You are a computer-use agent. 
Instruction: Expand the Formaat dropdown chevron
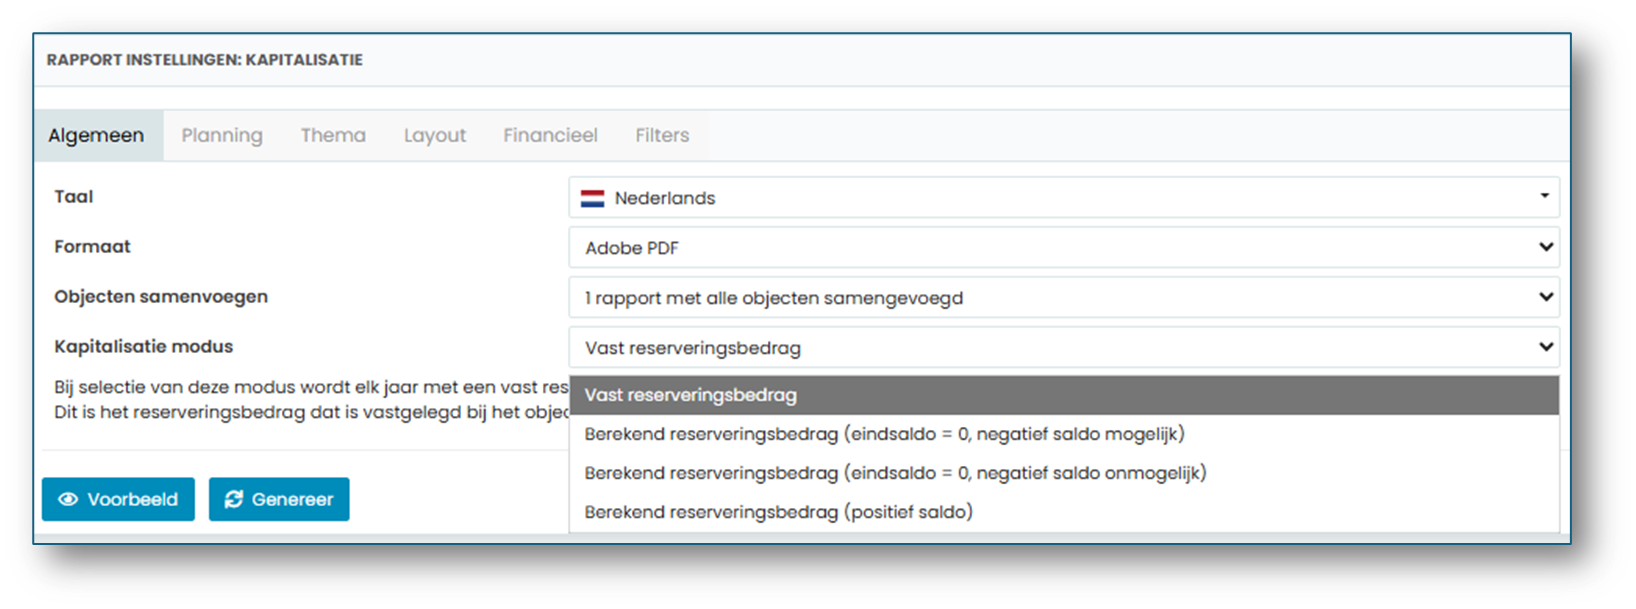coord(1546,246)
